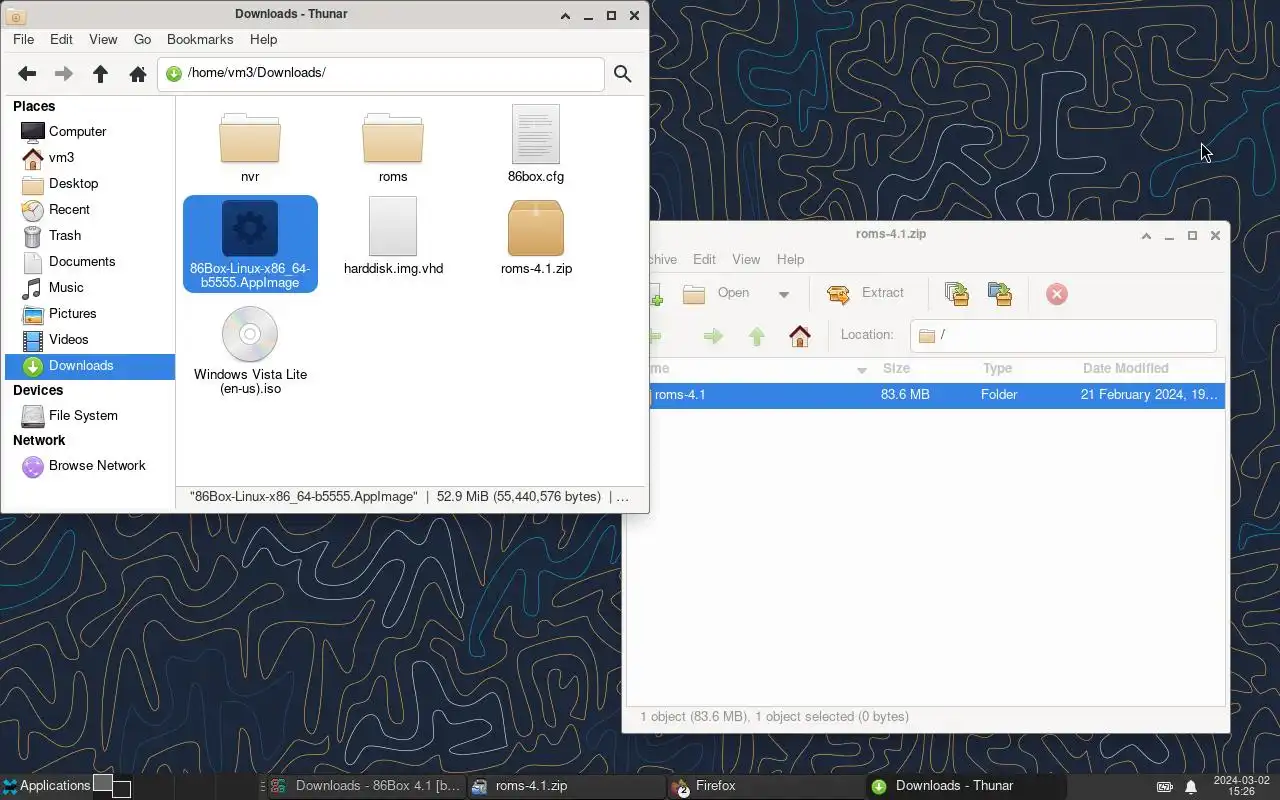Go back in Thunar navigation
Image resolution: width=1280 pixels, height=800 pixels.
(27, 74)
